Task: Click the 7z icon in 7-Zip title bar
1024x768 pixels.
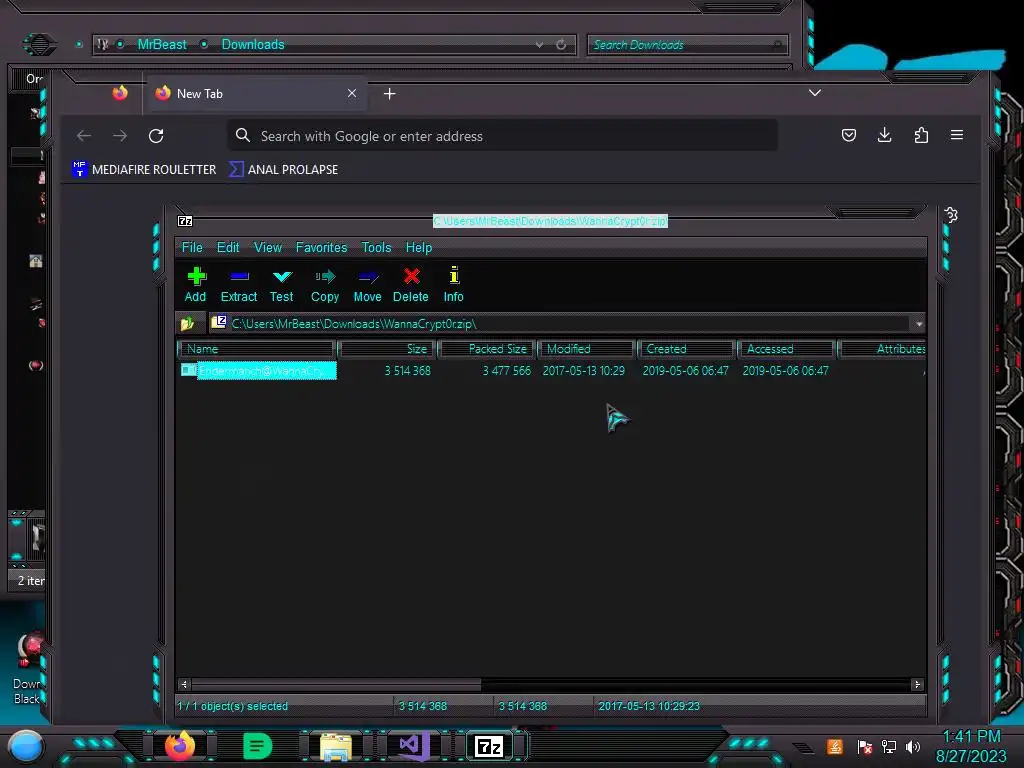Action: pos(185,221)
